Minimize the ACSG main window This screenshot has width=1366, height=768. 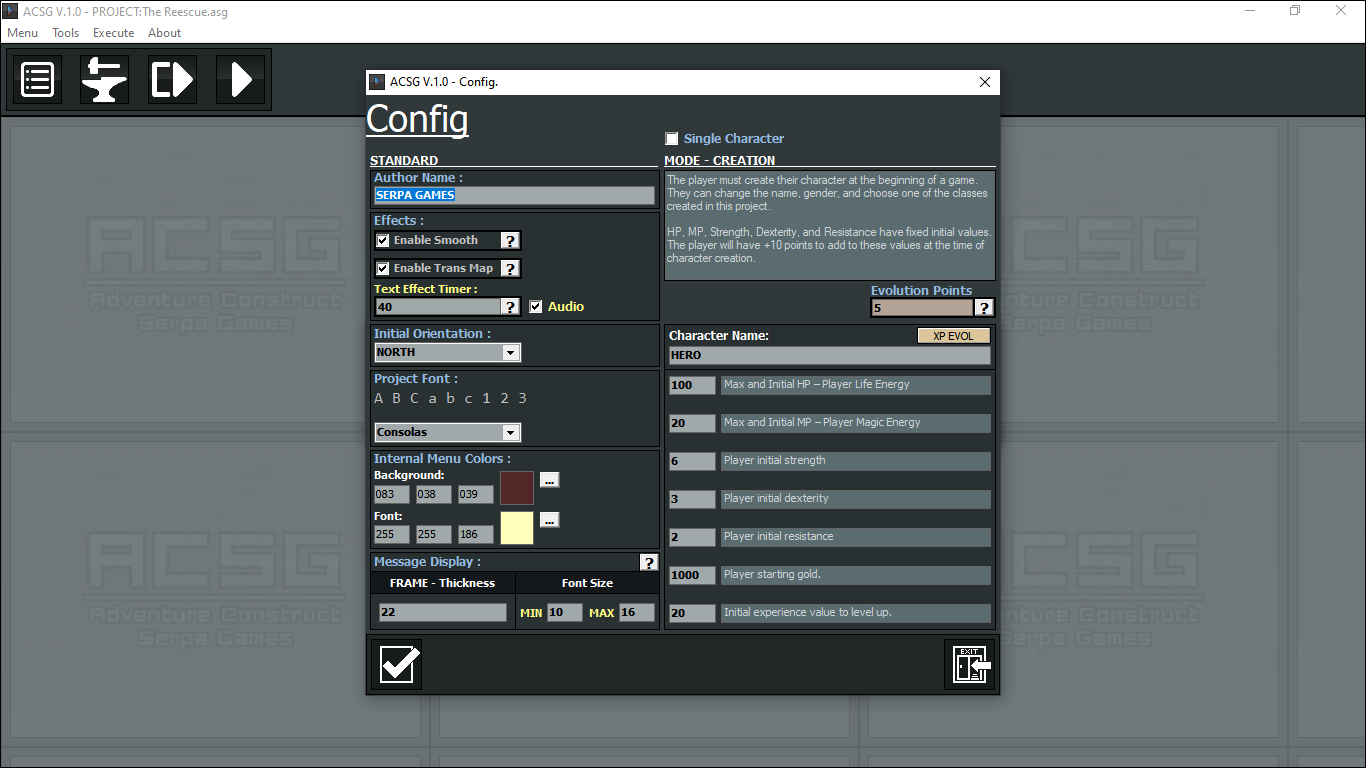click(x=1250, y=11)
